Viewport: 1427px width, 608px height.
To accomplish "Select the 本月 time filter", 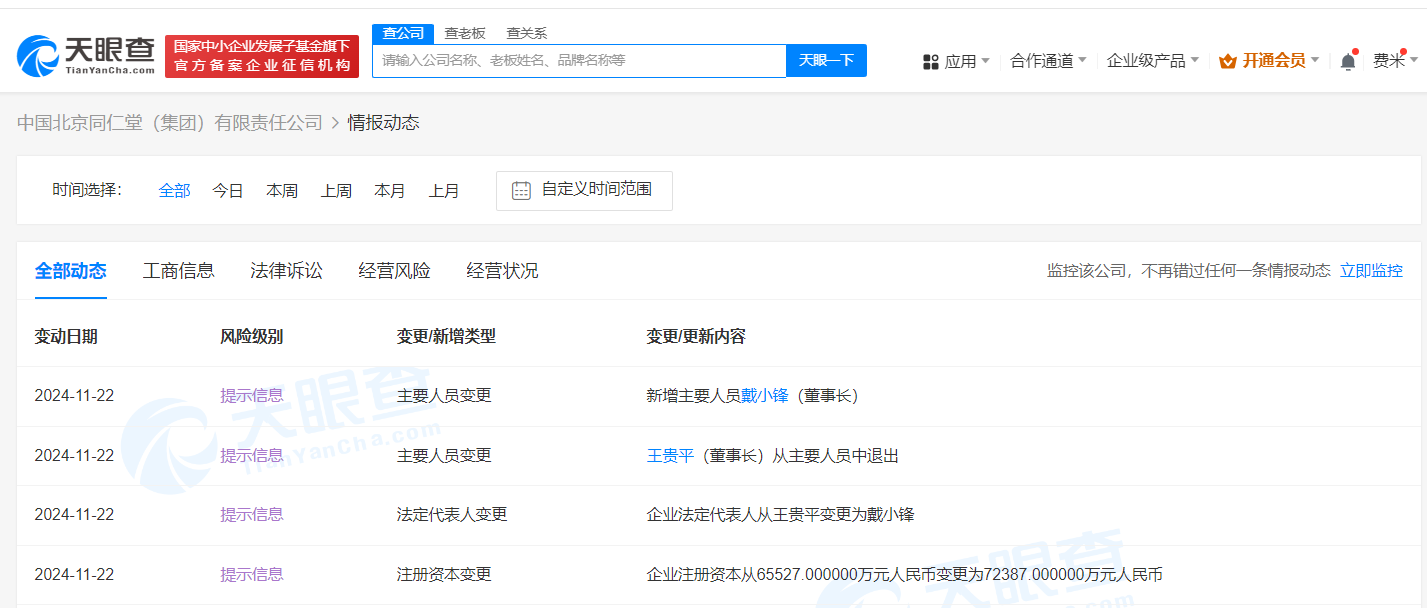I will (390, 191).
